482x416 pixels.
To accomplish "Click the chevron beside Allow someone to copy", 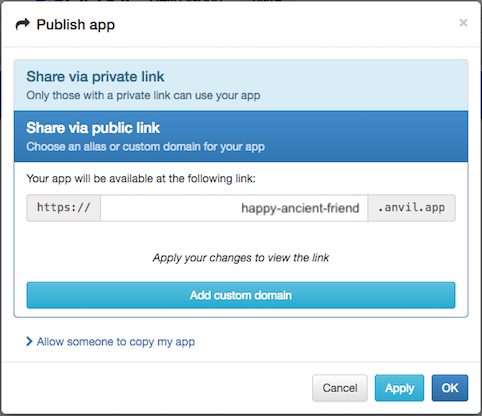I will pyautogui.click(x=29, y=341).
